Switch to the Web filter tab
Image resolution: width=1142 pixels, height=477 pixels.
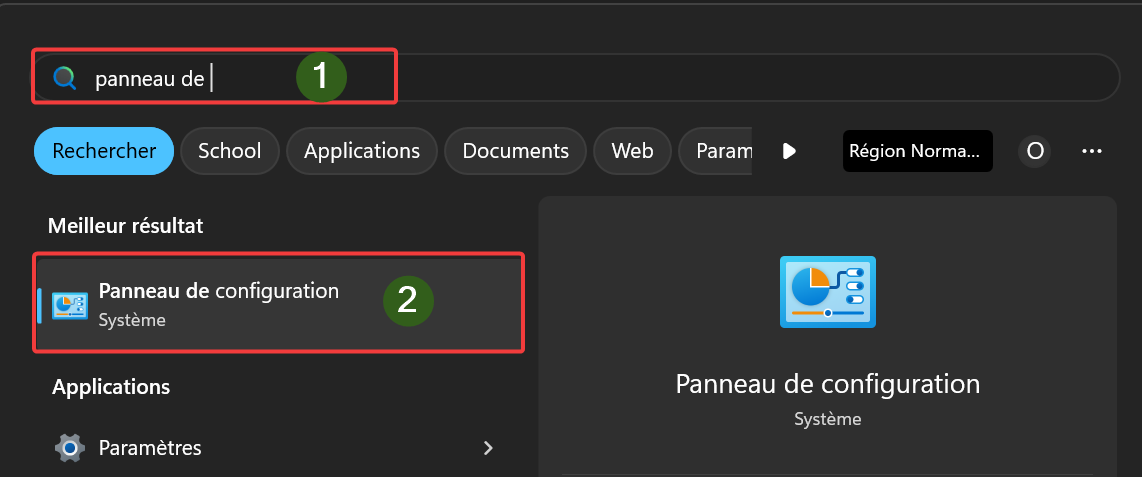[632, 151]
